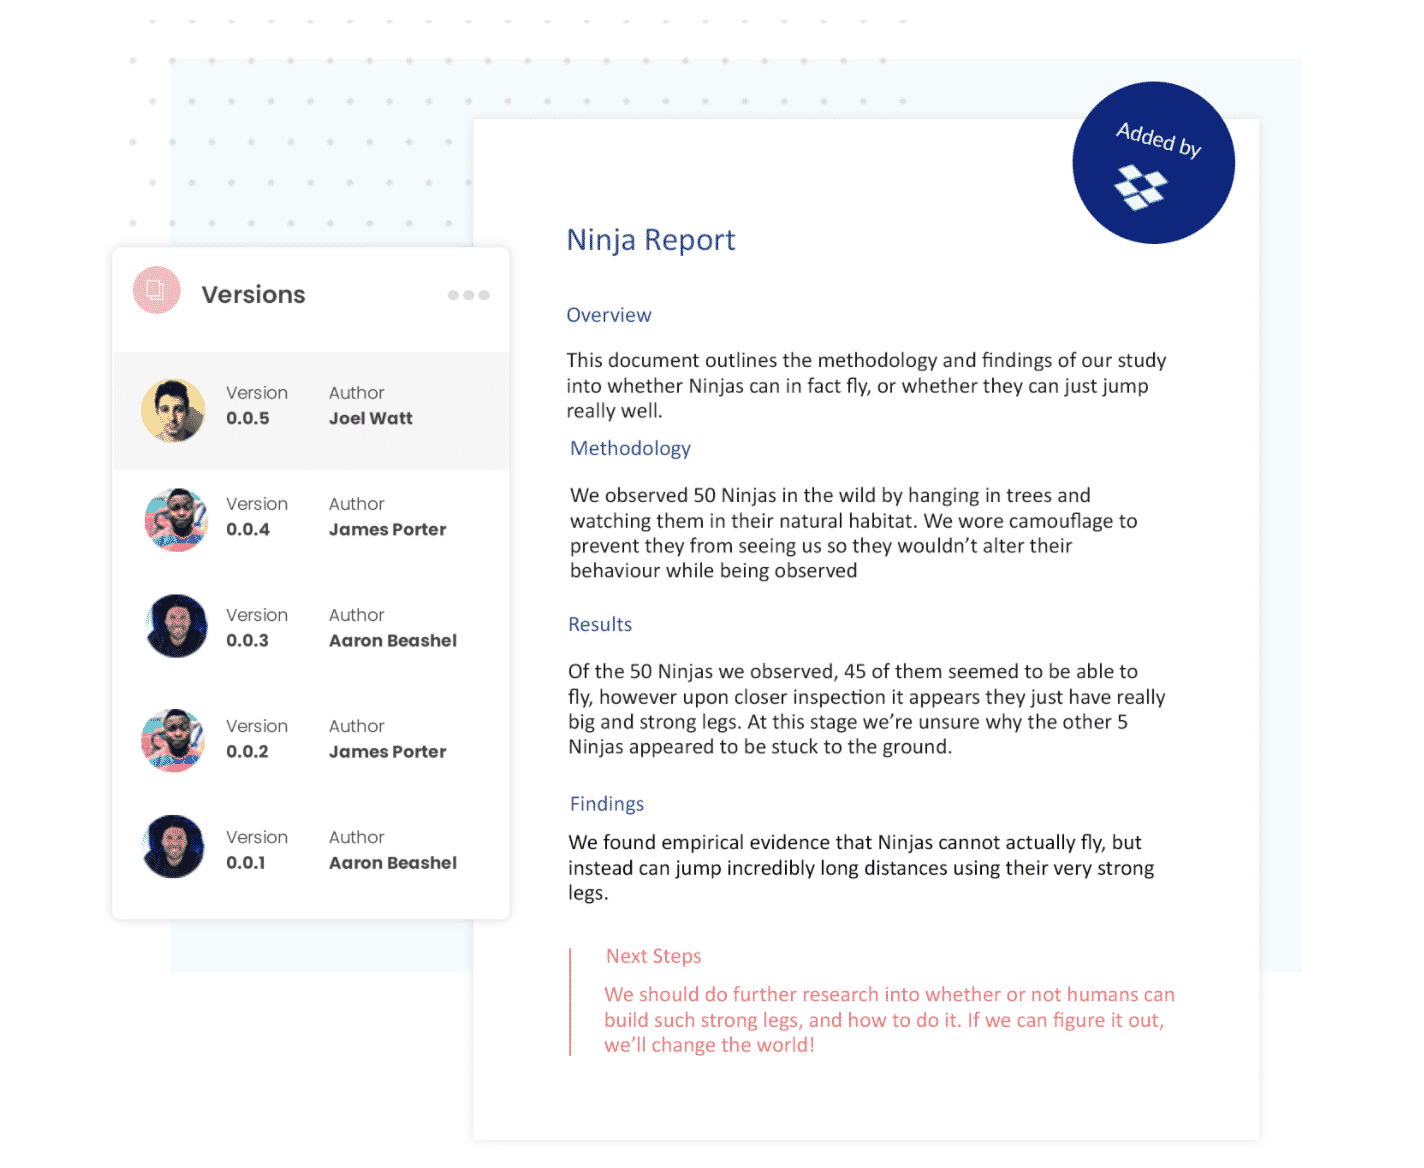Click the red Next Steps paragraph text
Image resolution: width=1424 pixels, height=1168 pixels.
click(889, 1020)
